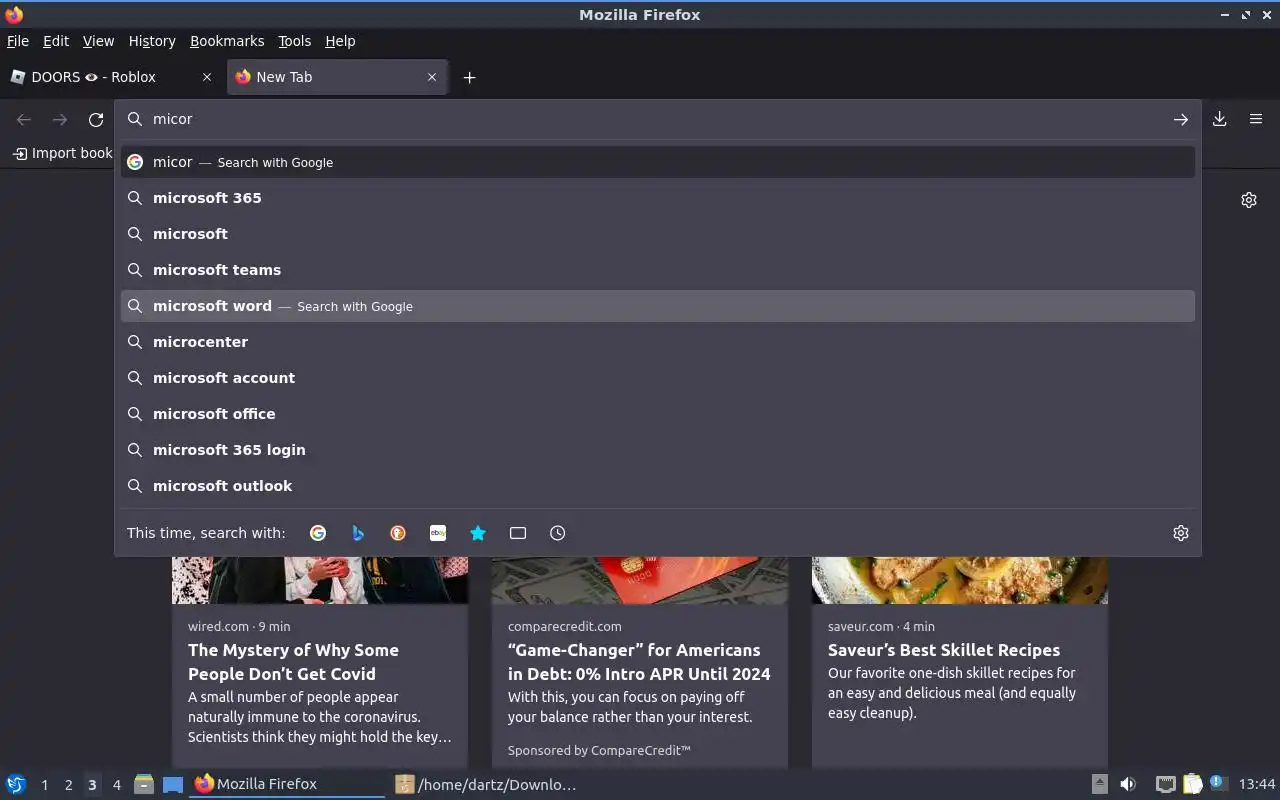Viewport: 1280px width, 800px height.
Task: Pick the 'microsoft 365 login' suggestion
Action: pos(658,450)
